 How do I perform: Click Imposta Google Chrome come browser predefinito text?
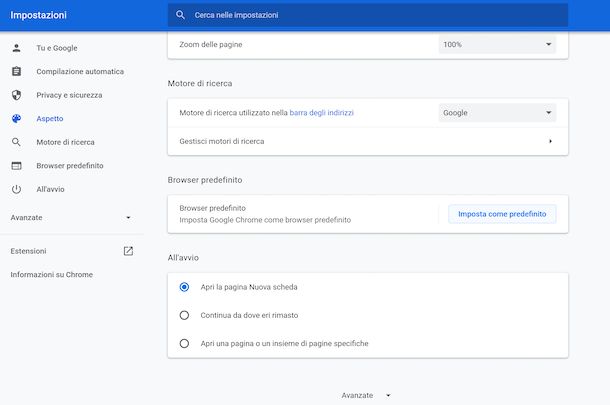pyautogui.click(x=265, y=220)
